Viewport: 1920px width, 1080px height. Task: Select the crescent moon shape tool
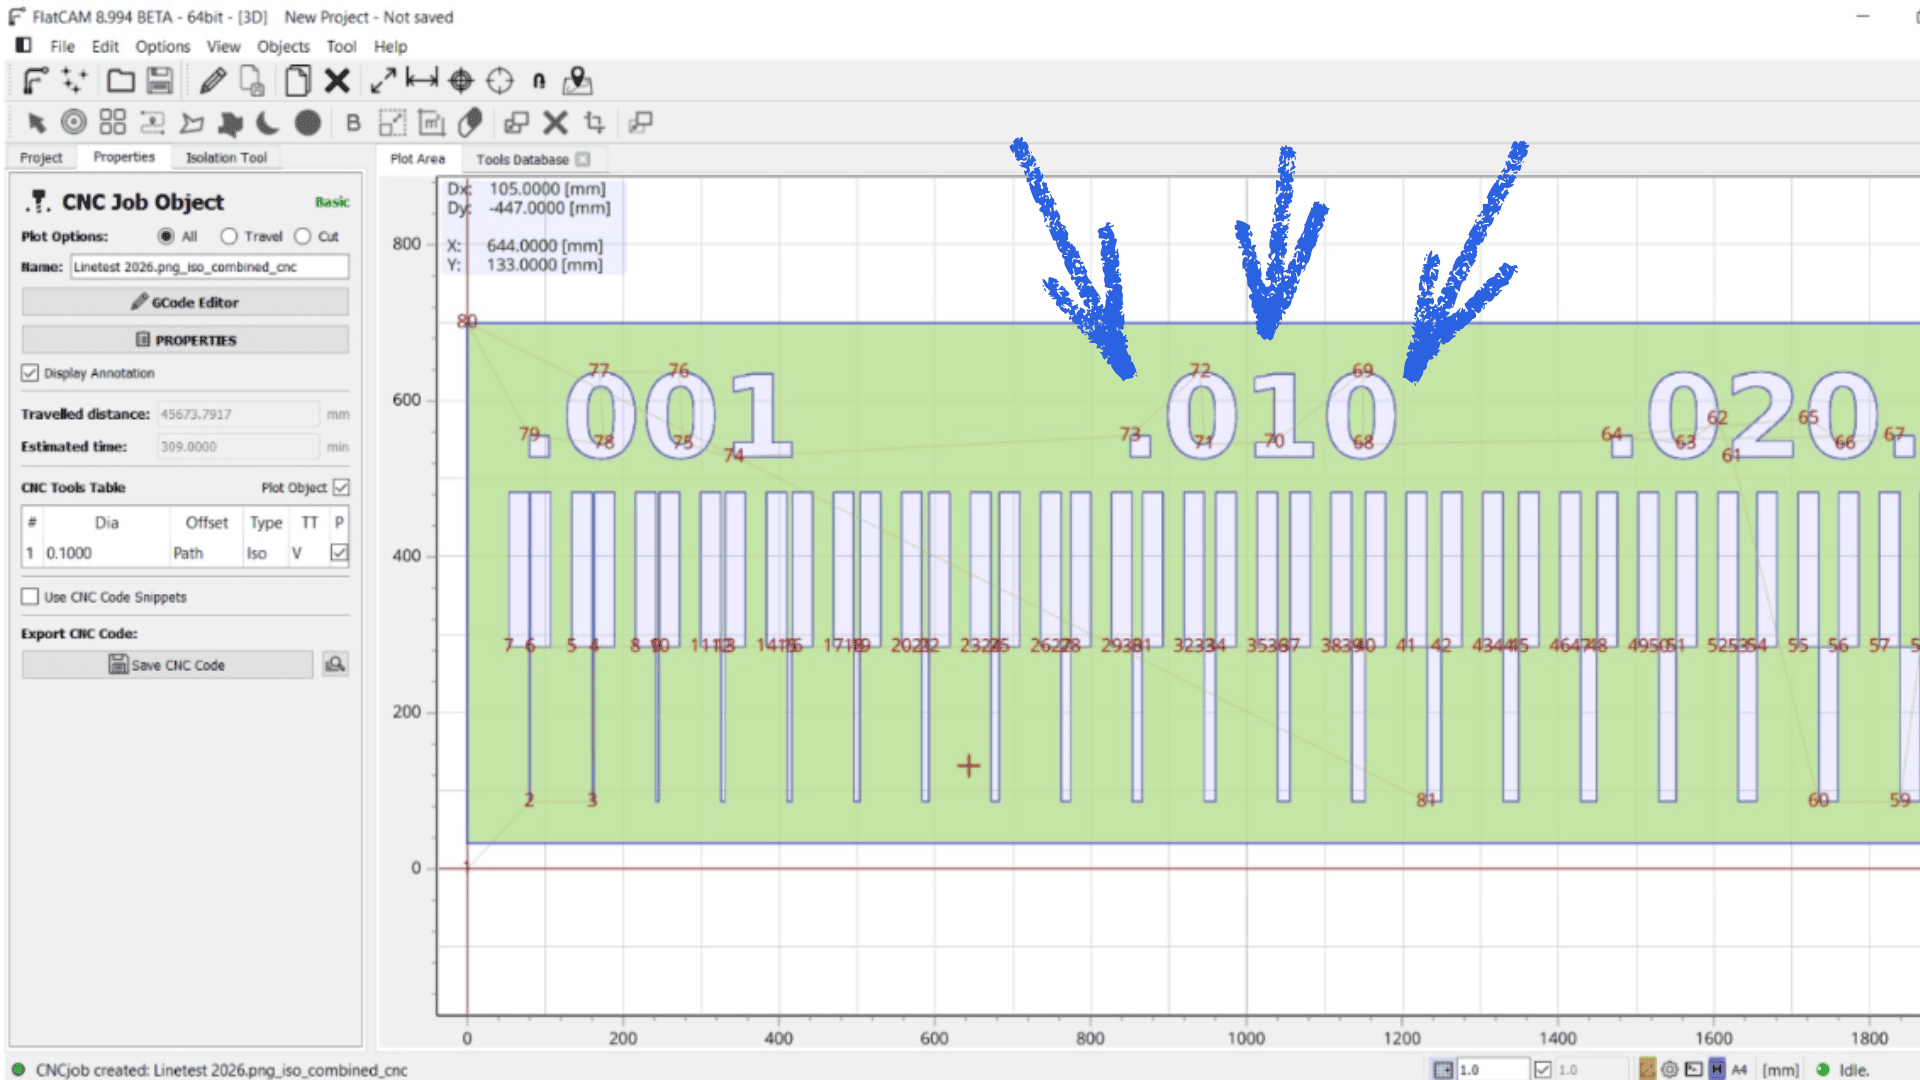click(x=267, y=123)
